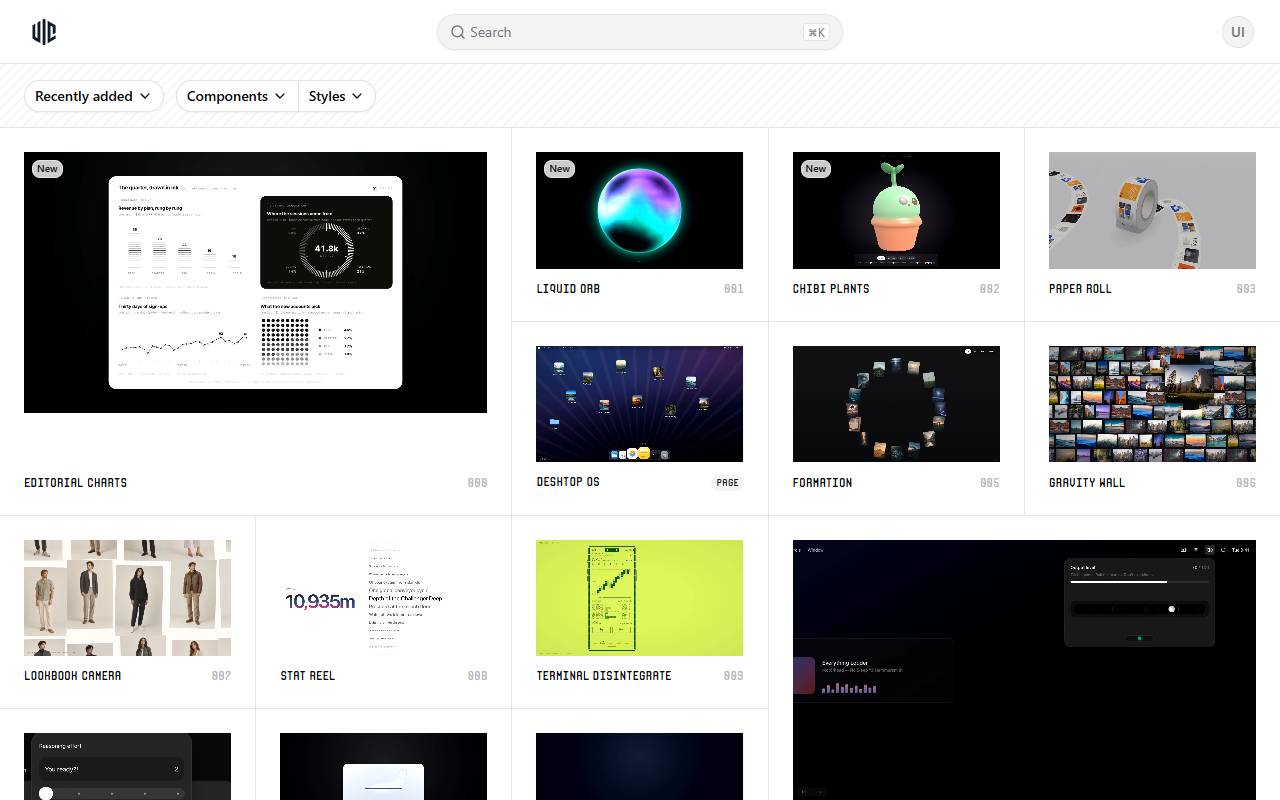Click the magnifier icon in the search bar
Viewport: 1280px width, 800px height.
click(458, 32)
